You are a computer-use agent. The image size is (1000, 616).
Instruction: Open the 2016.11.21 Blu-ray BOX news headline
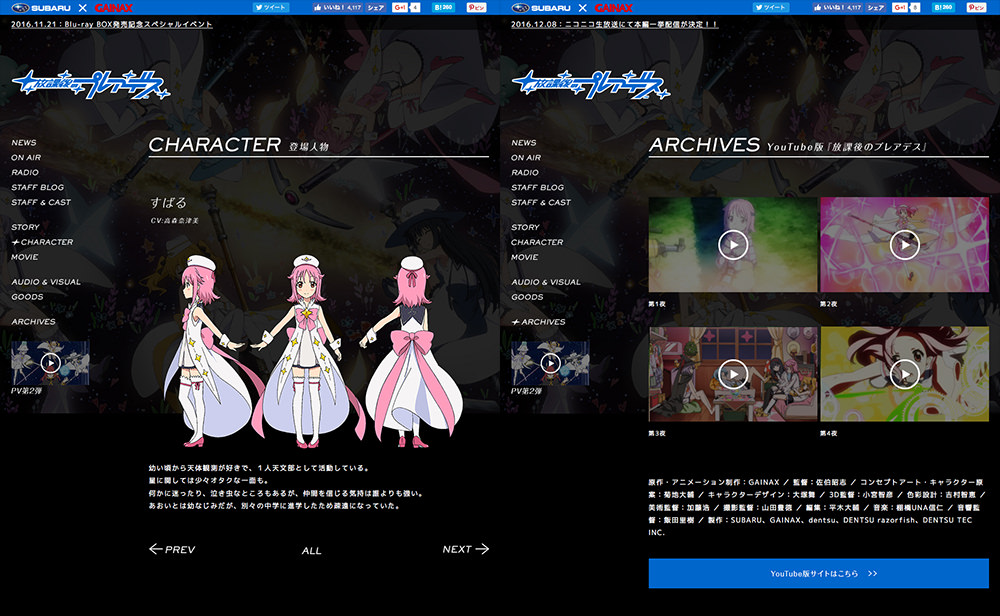(x=112, y=24)
